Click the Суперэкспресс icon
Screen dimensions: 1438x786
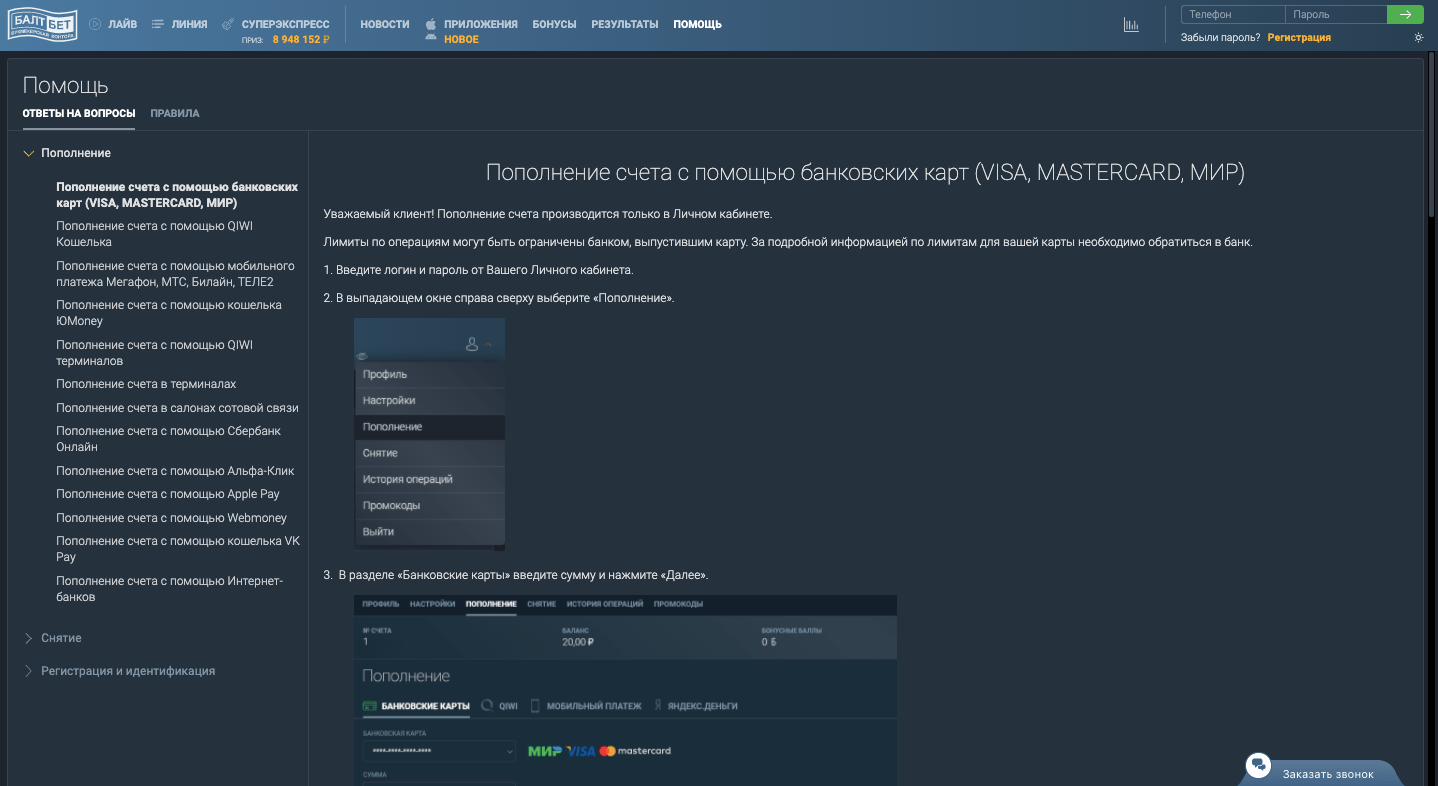(229, 24)
